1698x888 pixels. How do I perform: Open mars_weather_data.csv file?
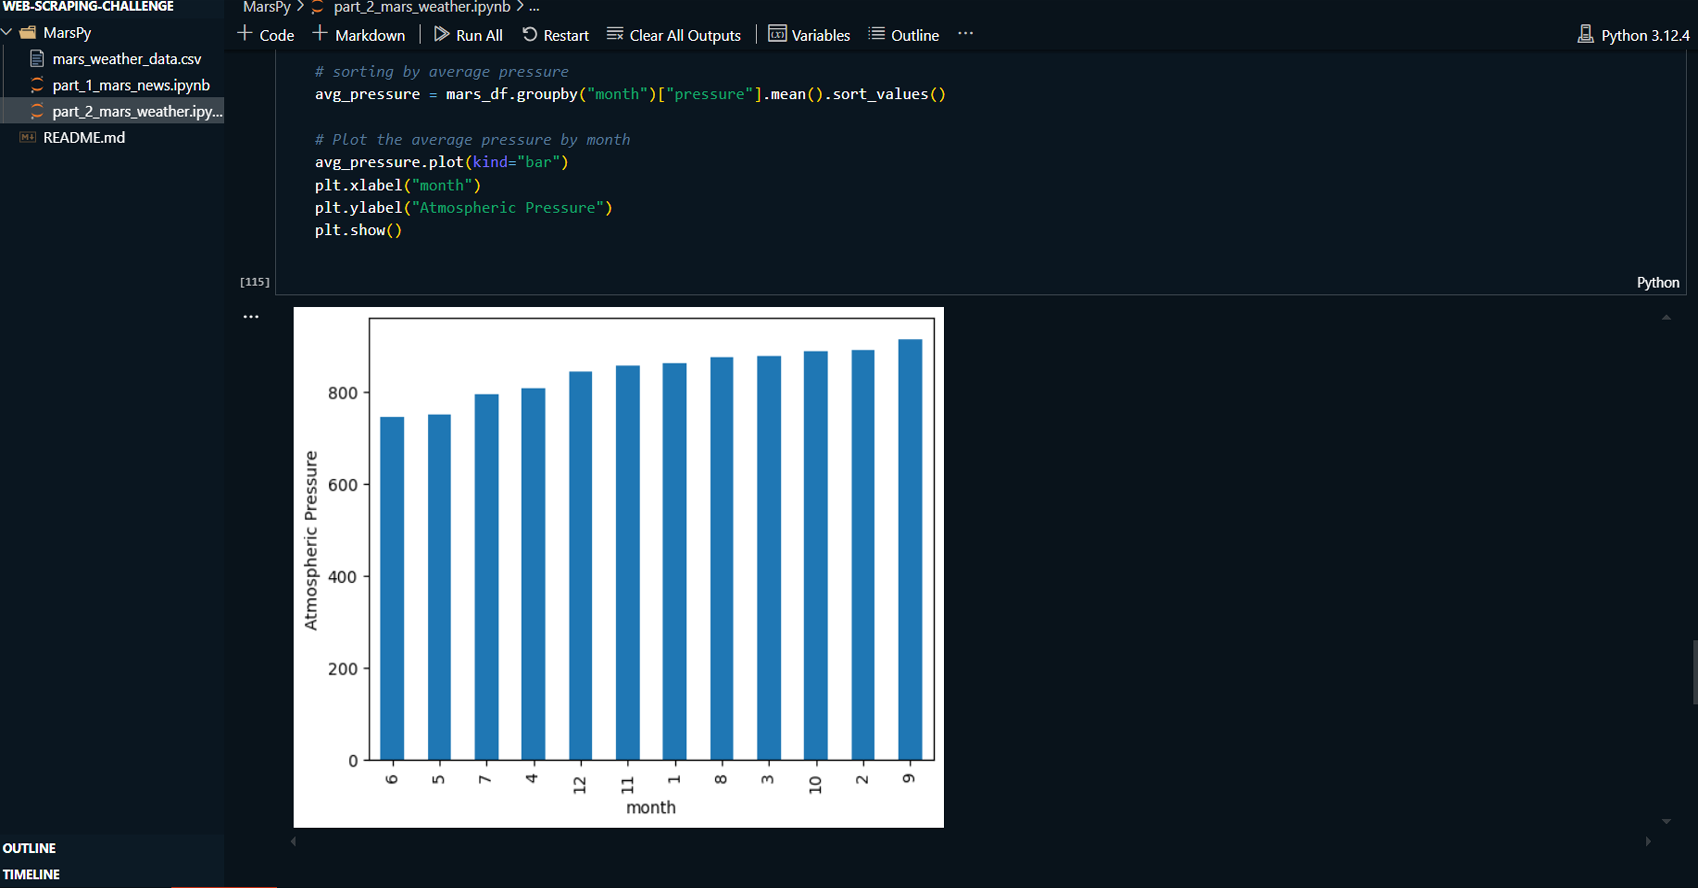(x=126, y=59)
